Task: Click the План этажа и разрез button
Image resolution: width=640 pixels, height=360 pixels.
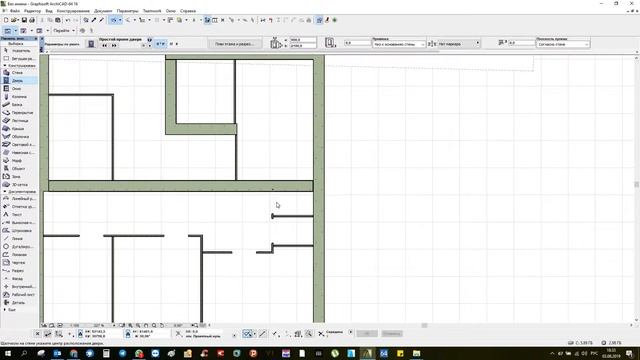Action: click(234, 44)
